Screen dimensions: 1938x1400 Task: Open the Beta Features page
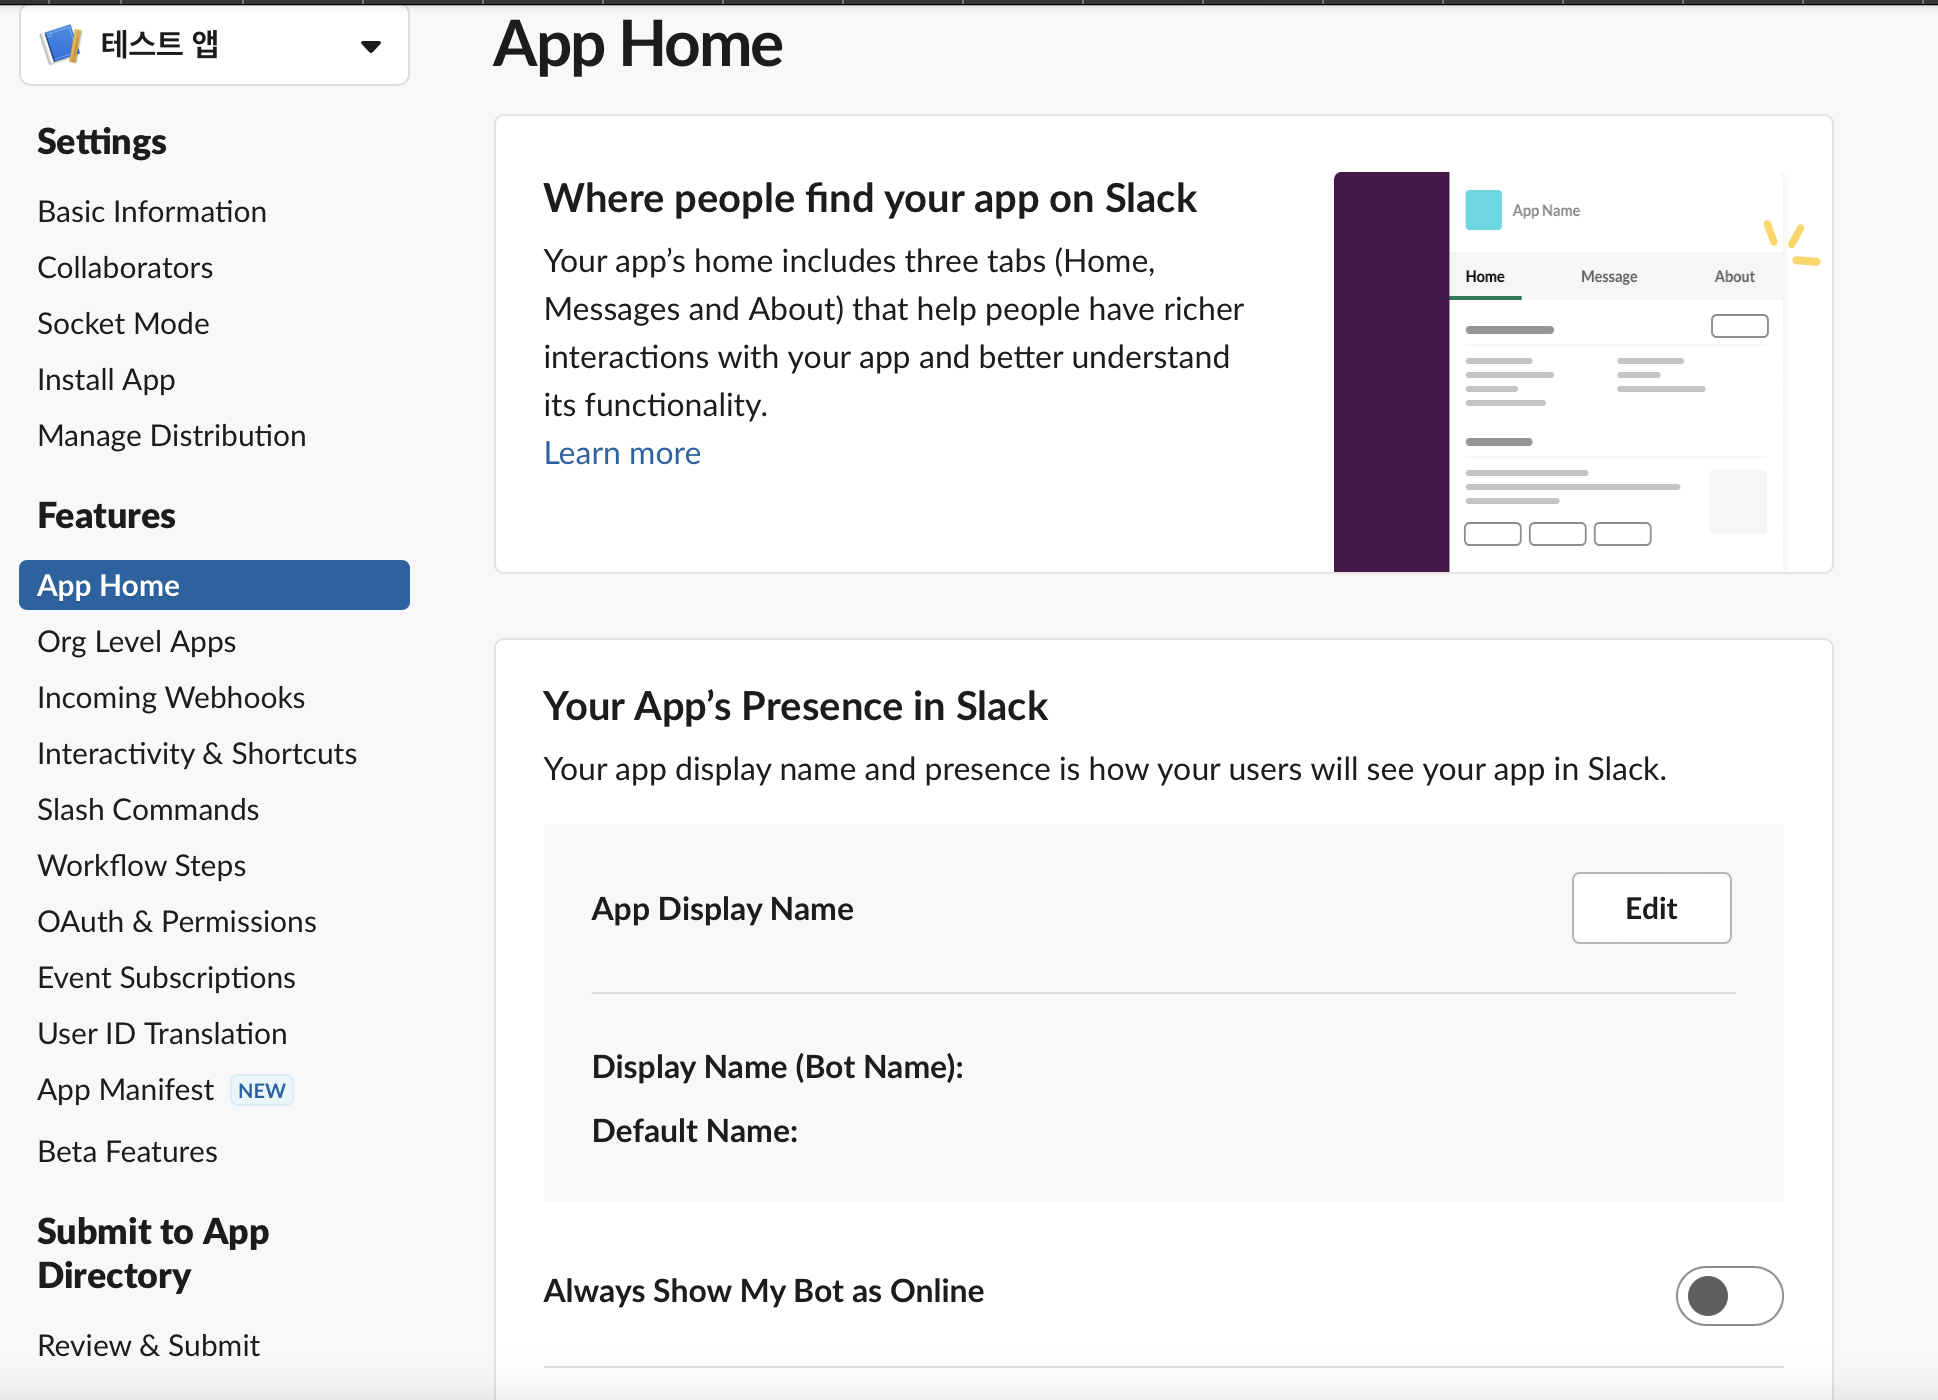(127, 1152)
